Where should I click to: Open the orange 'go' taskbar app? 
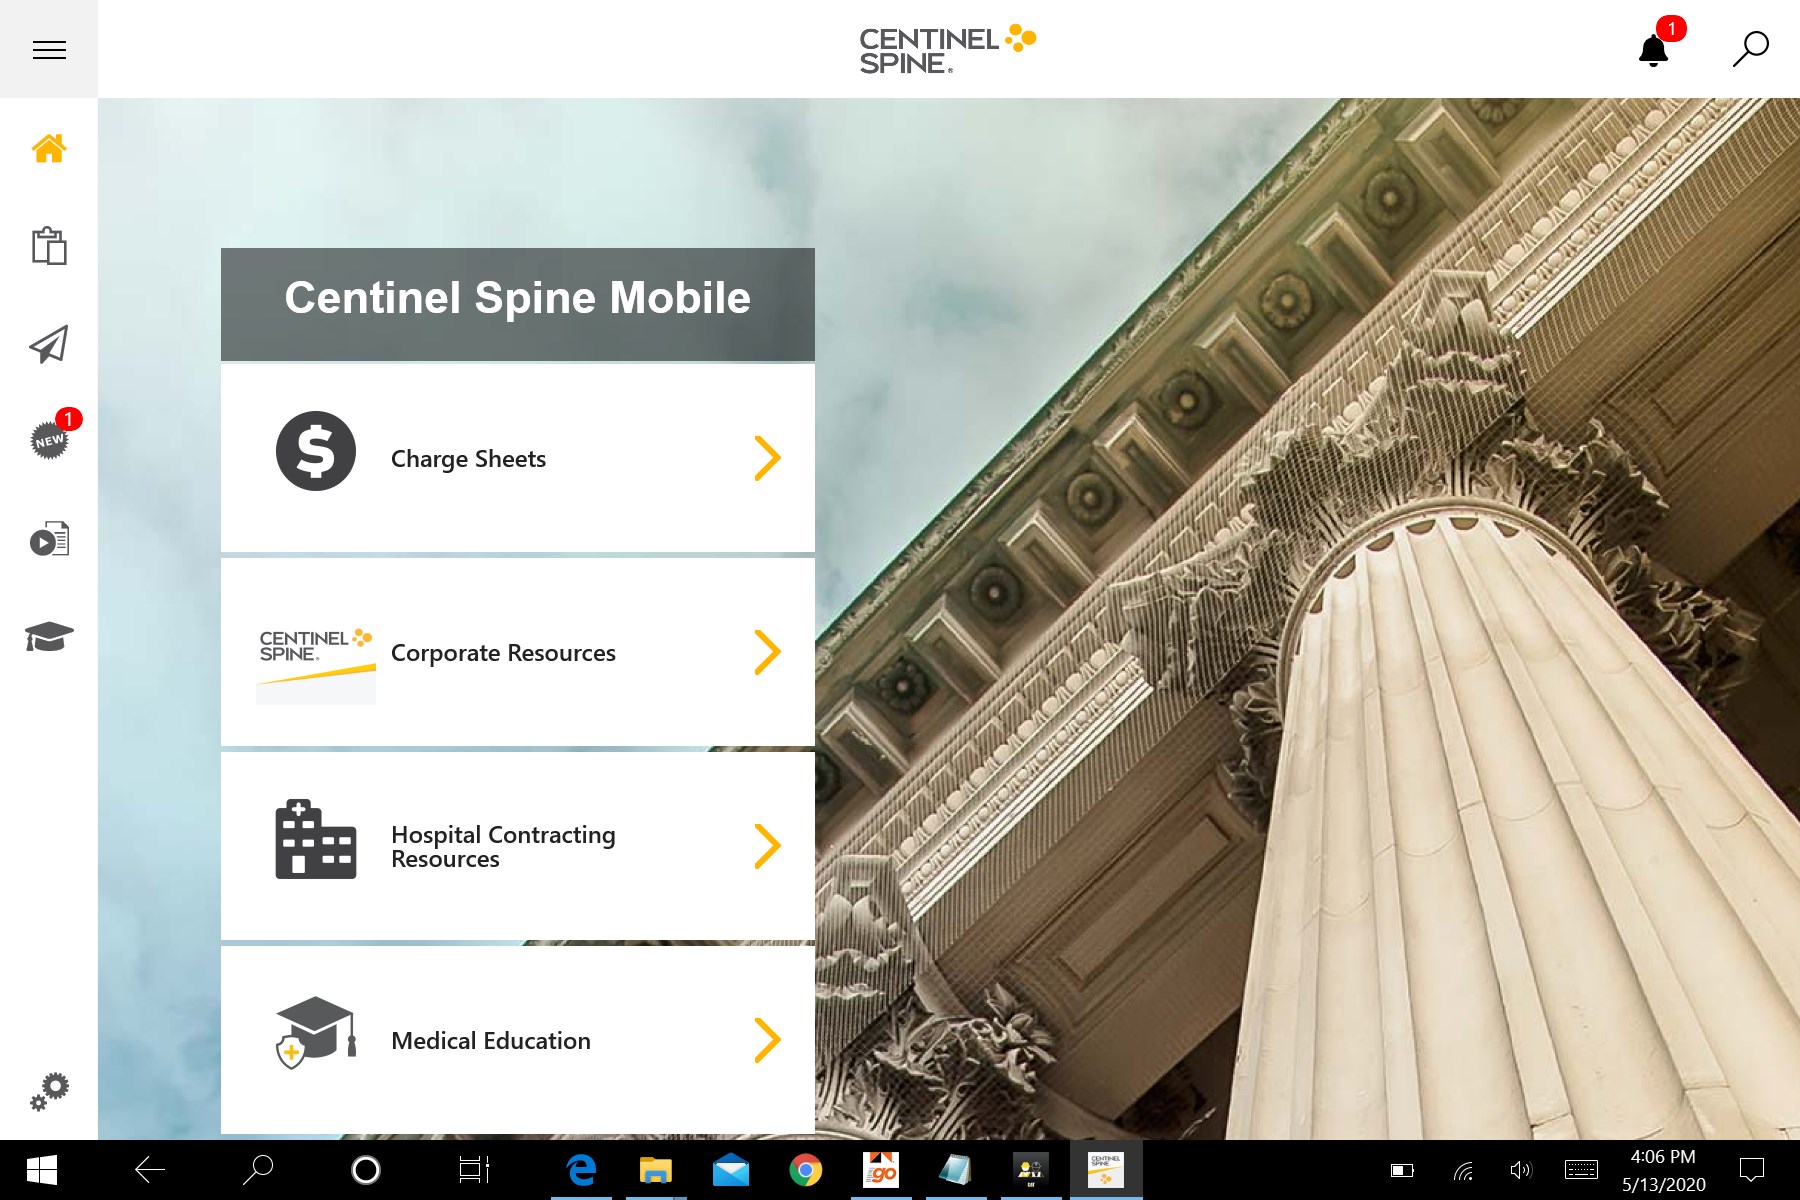coord(881,1170)
